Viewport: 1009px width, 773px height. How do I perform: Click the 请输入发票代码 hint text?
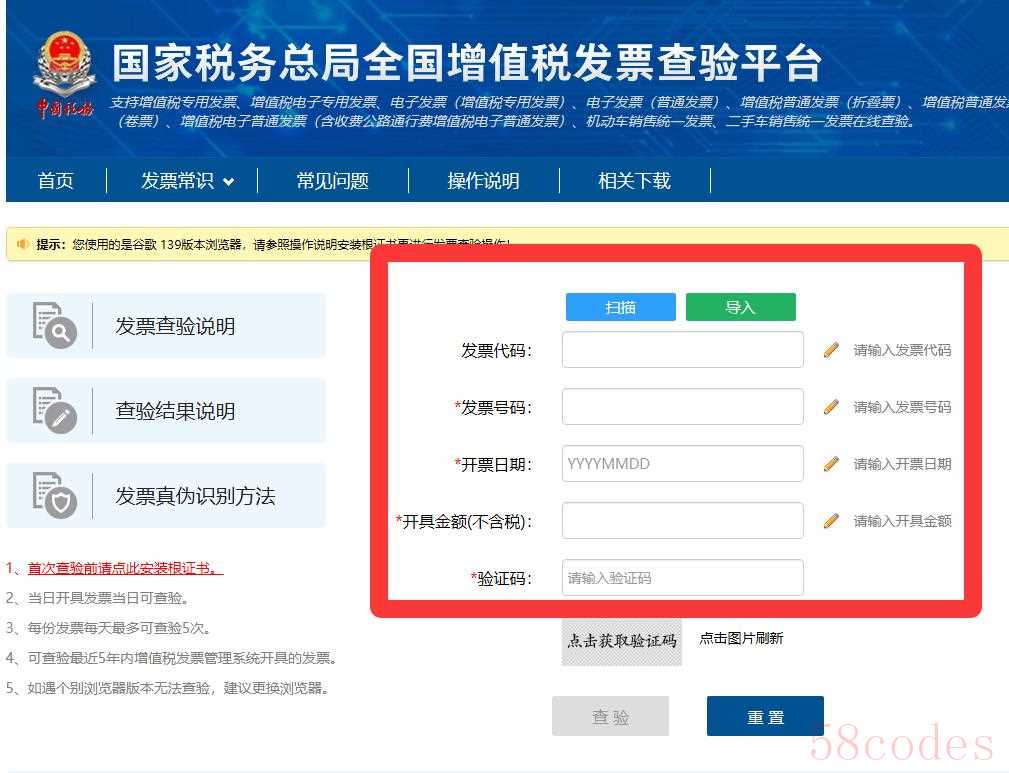(902, 350)
